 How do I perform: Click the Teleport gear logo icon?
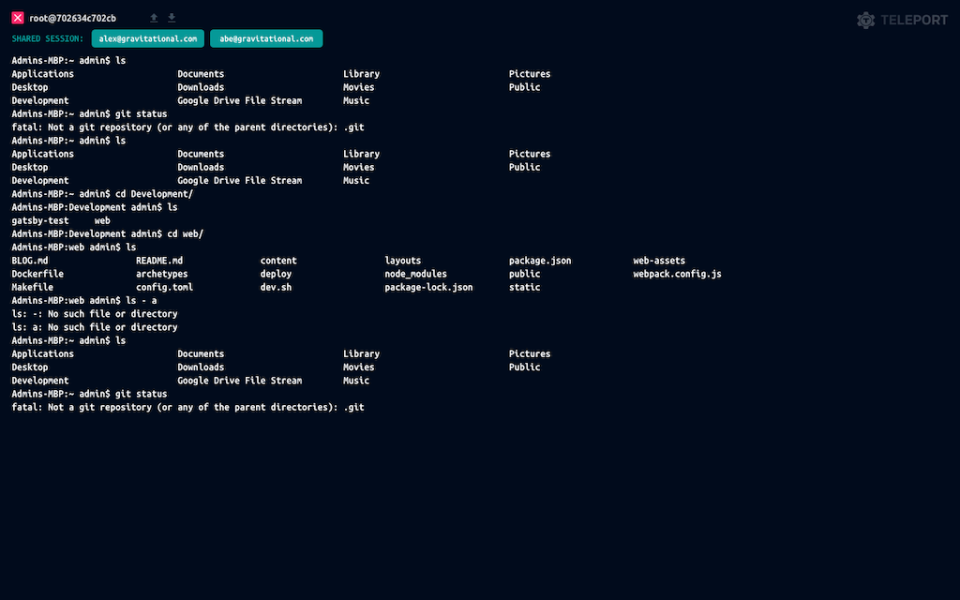866,20
